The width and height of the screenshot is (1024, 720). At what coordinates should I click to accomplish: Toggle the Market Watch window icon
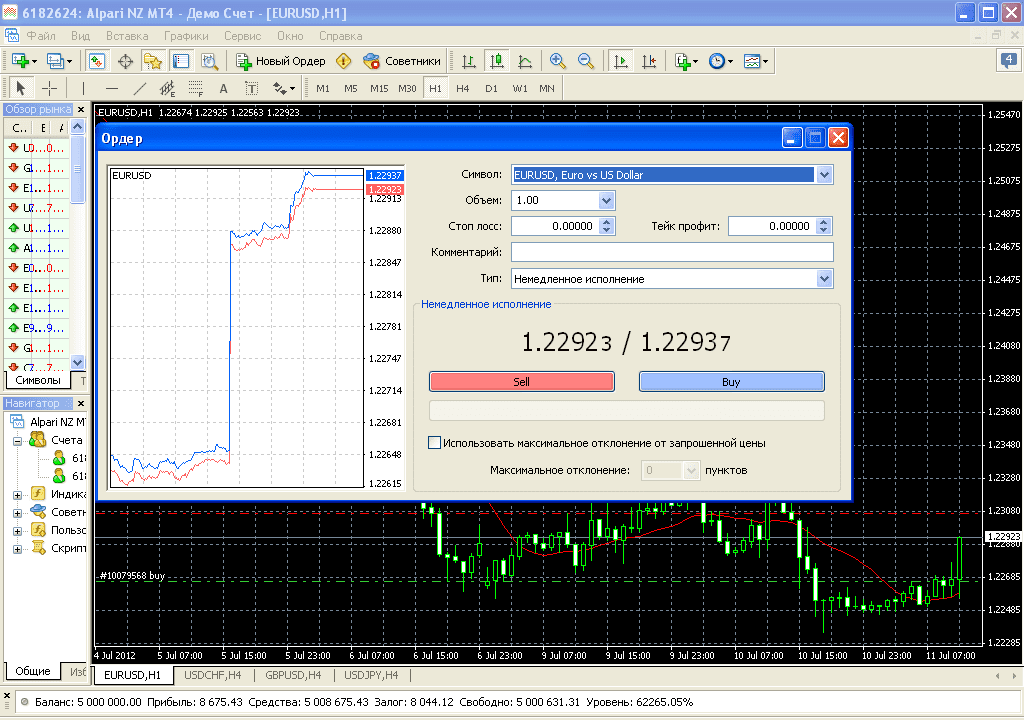pos(97,61)
